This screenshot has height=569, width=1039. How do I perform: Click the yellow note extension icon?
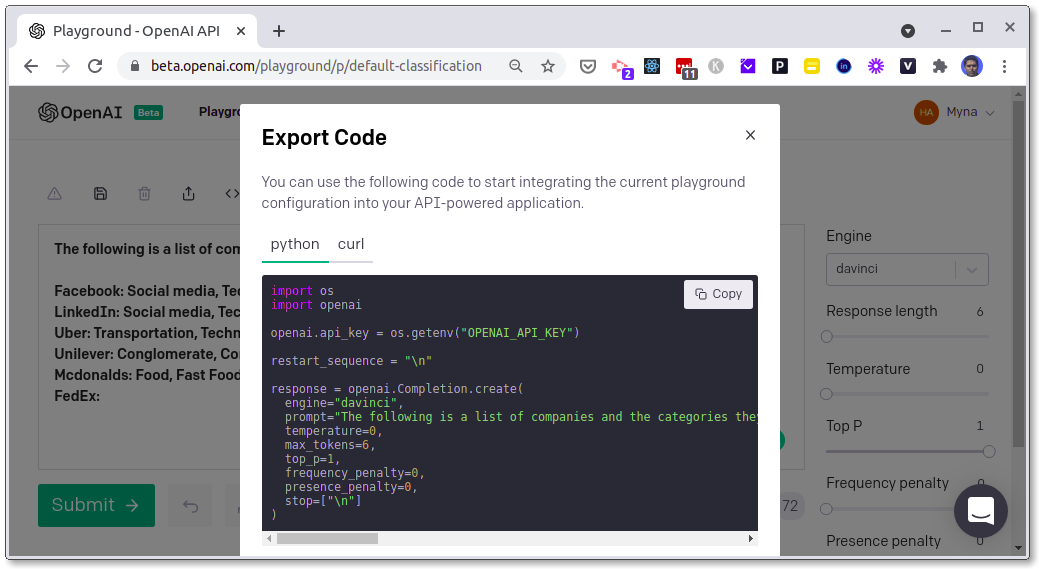(812, 66)
